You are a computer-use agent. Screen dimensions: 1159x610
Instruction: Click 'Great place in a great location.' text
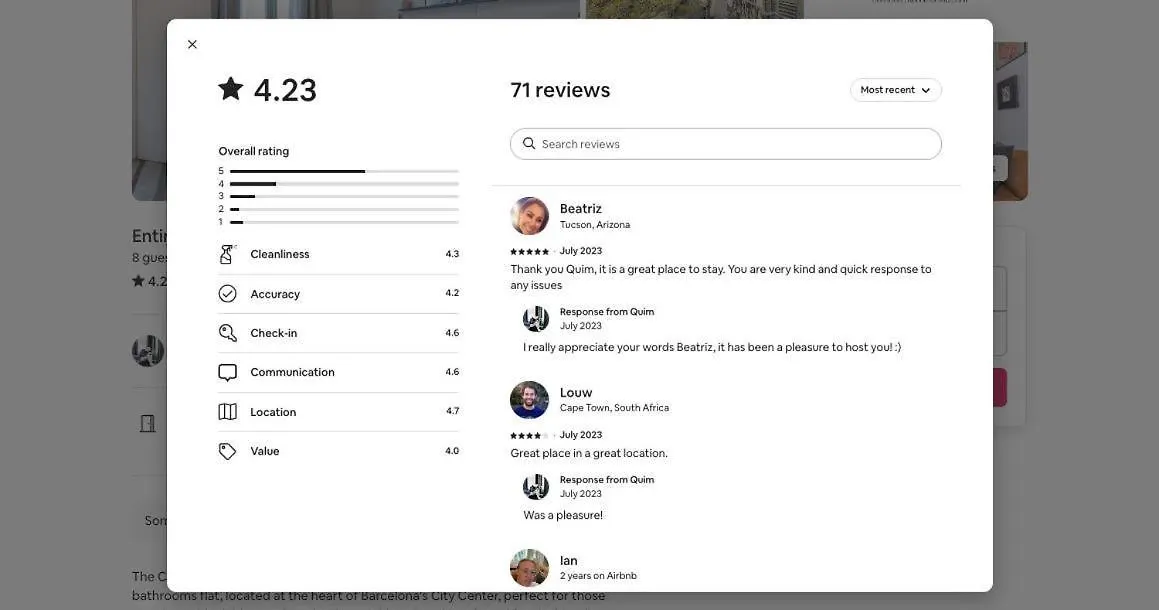coord(589,453)
